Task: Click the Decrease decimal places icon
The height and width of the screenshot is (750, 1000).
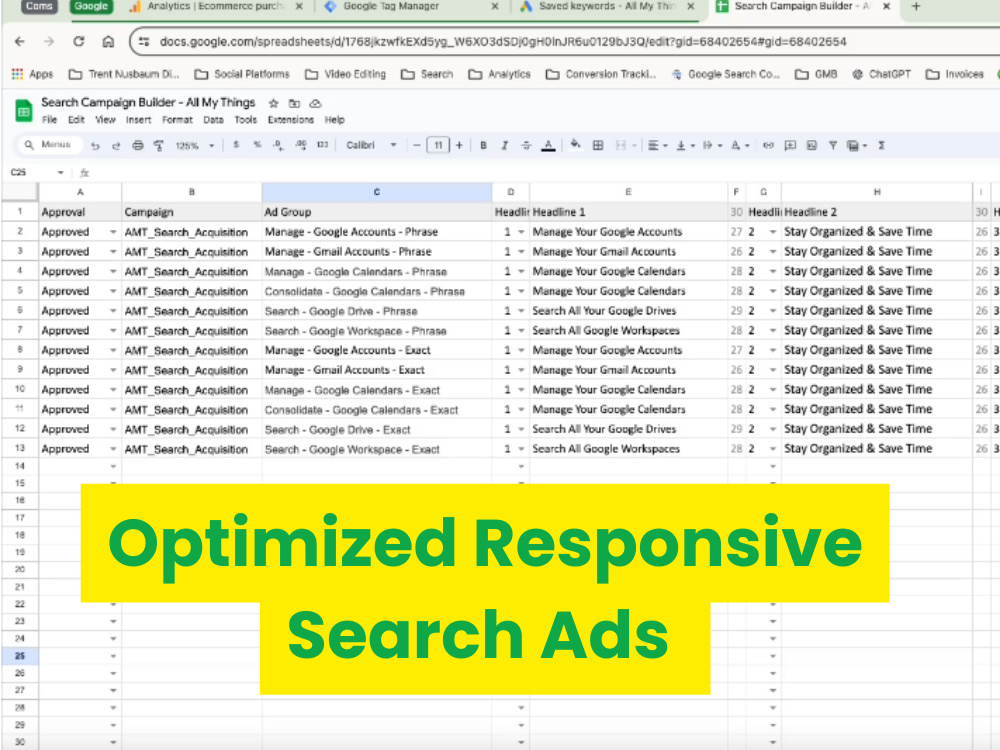Action: point(278,145)
